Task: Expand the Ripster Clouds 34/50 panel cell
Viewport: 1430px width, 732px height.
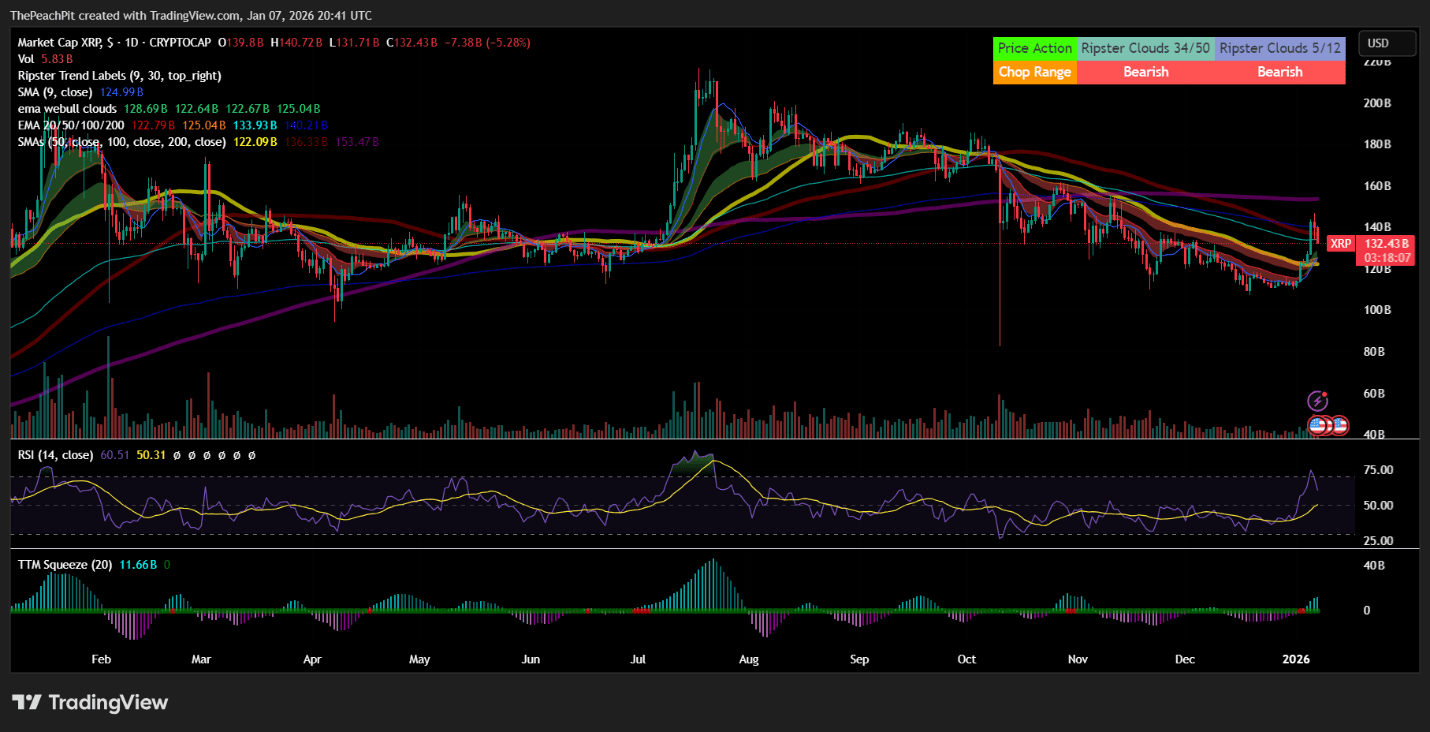Action: pyautogui.click(x=1145, y=47)
